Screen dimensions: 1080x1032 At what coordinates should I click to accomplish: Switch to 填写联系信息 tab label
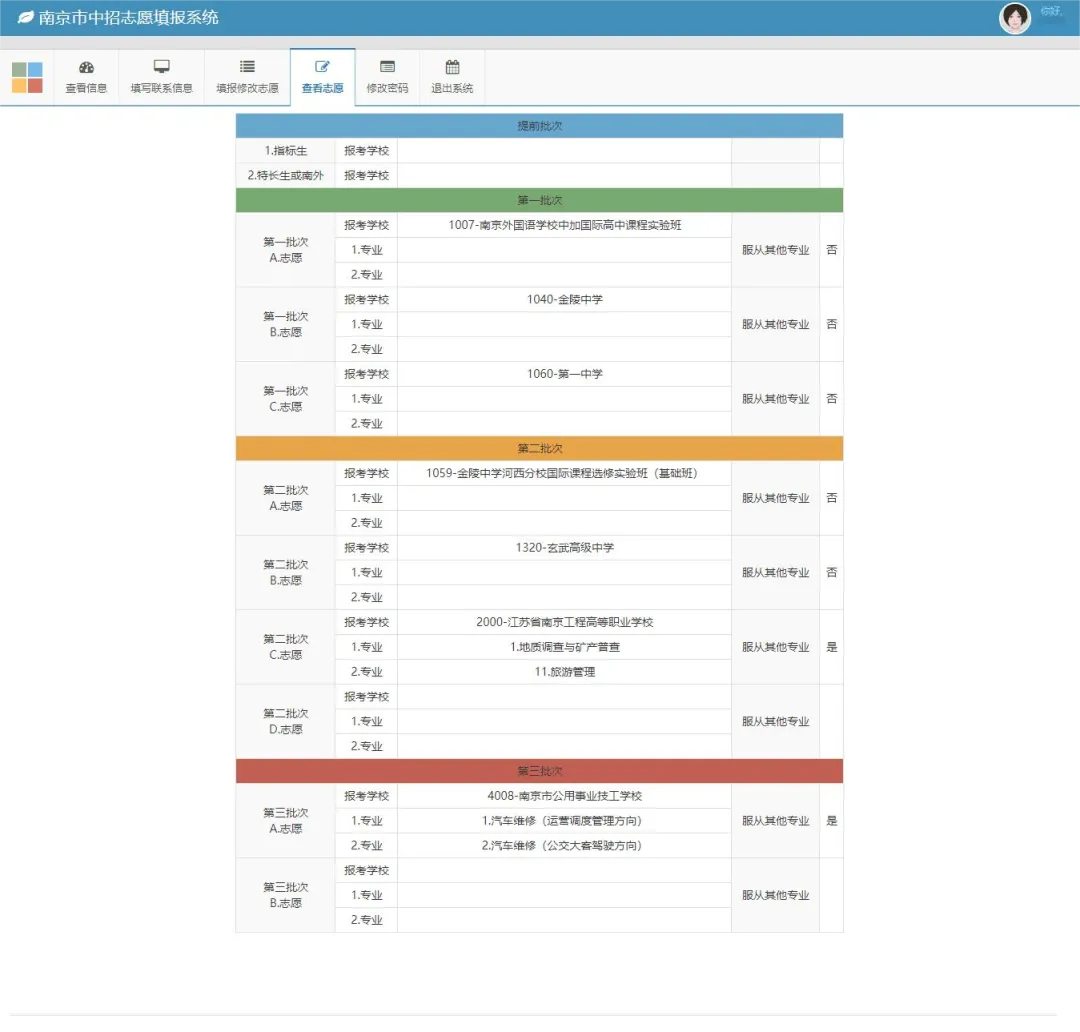coord(162,88)
